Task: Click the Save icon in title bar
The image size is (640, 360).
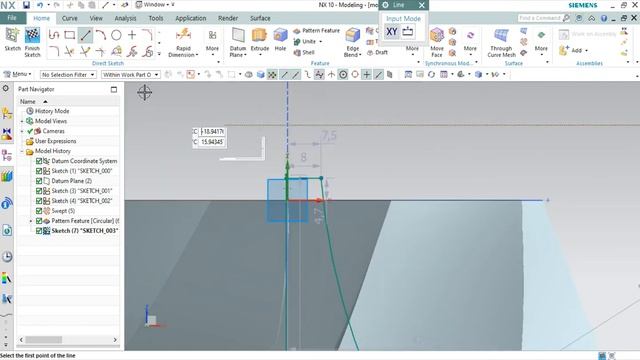Action: click(26, 5)
